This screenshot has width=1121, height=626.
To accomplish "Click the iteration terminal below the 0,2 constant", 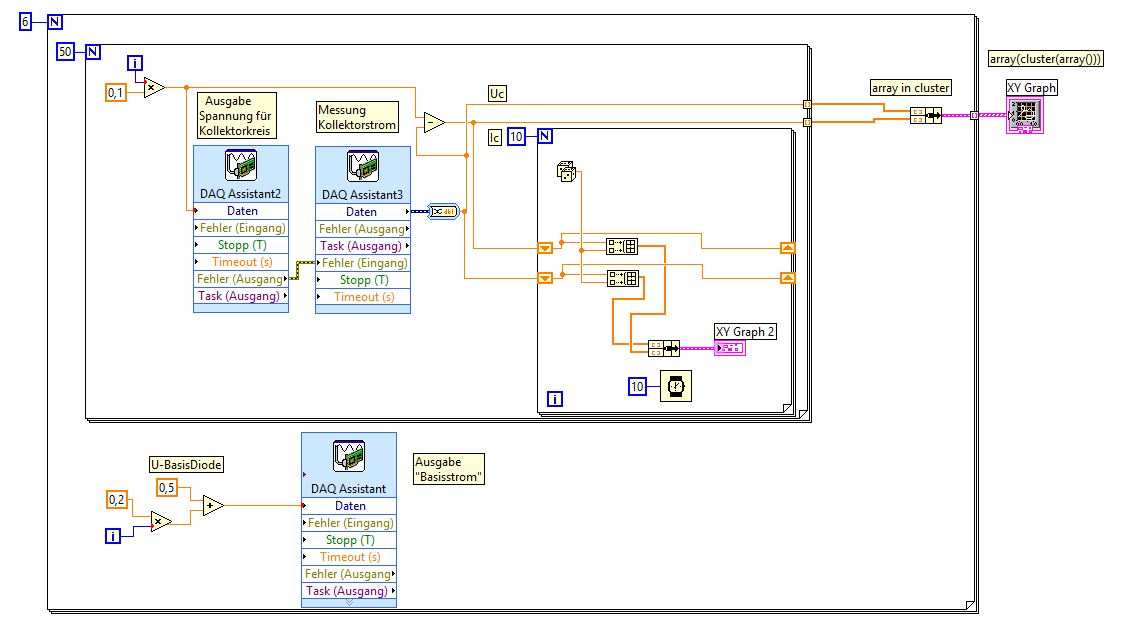I will (113, 535).
